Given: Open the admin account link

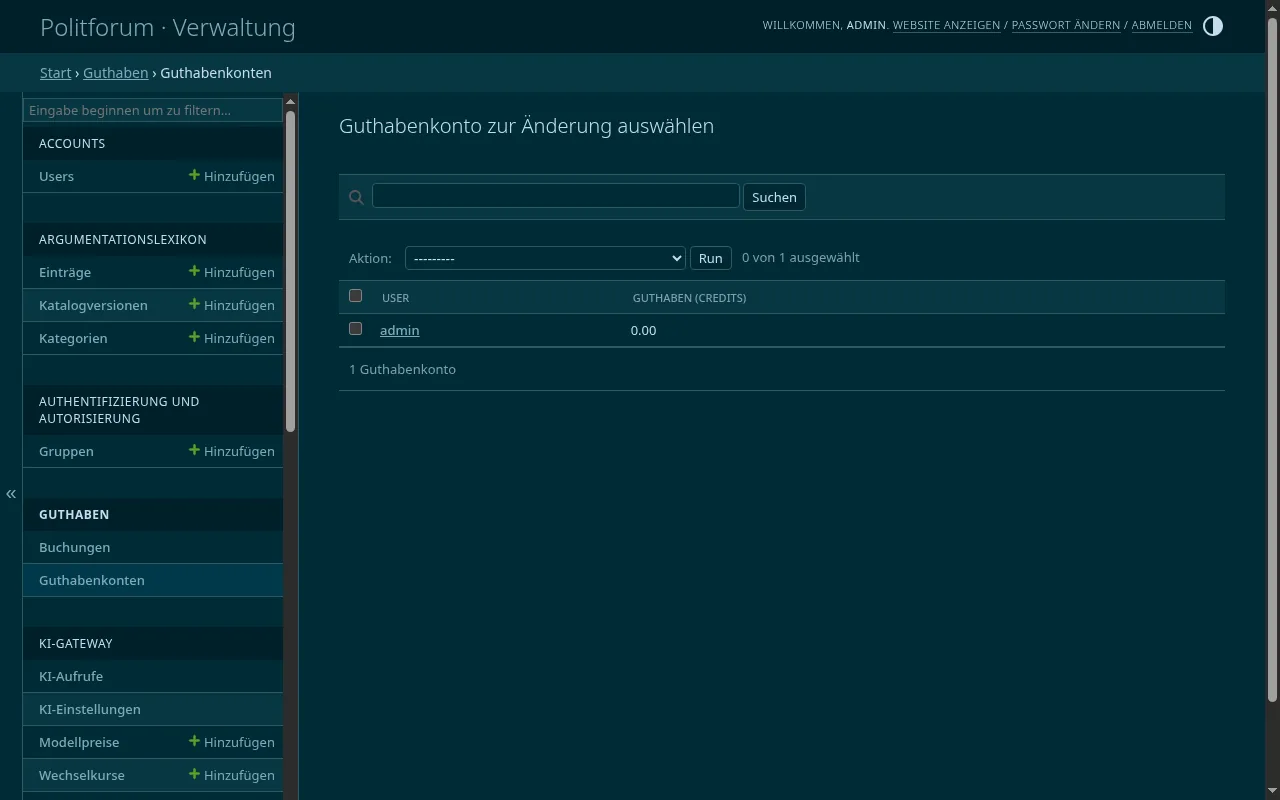Looking at the screenshot, I should tap(400, 330).
